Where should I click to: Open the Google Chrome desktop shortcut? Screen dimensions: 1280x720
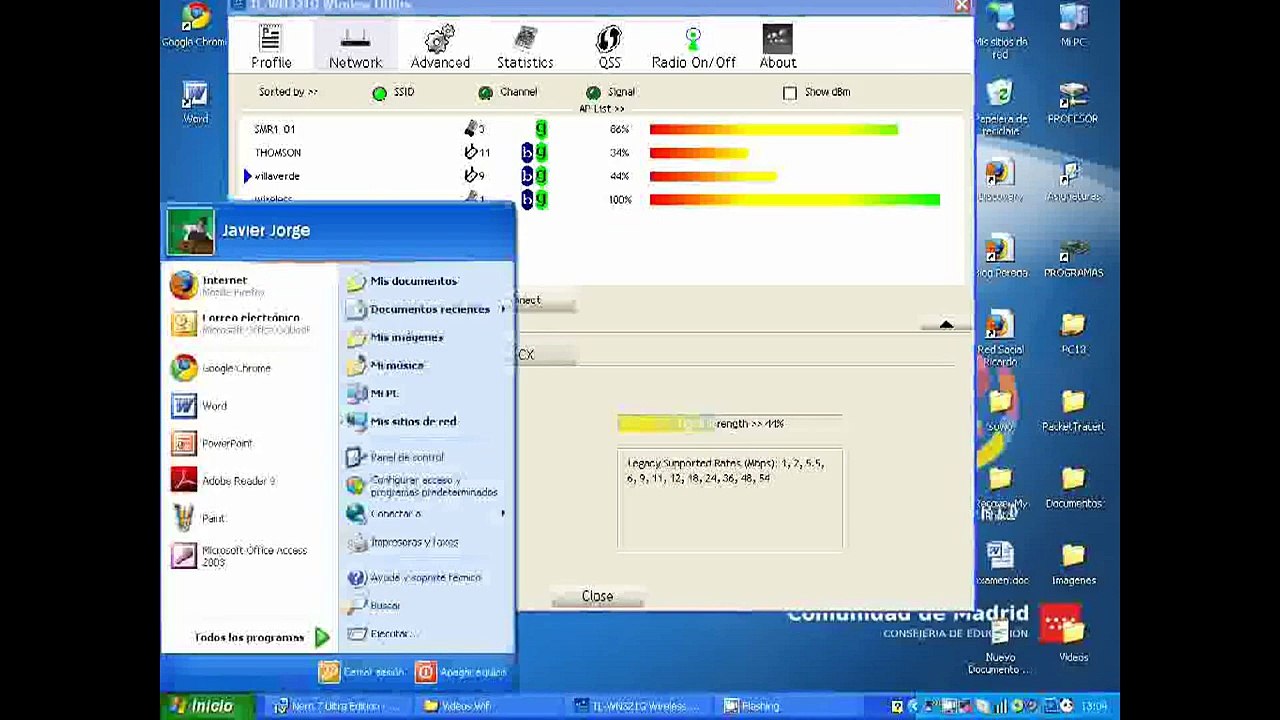tap(194, 25)
